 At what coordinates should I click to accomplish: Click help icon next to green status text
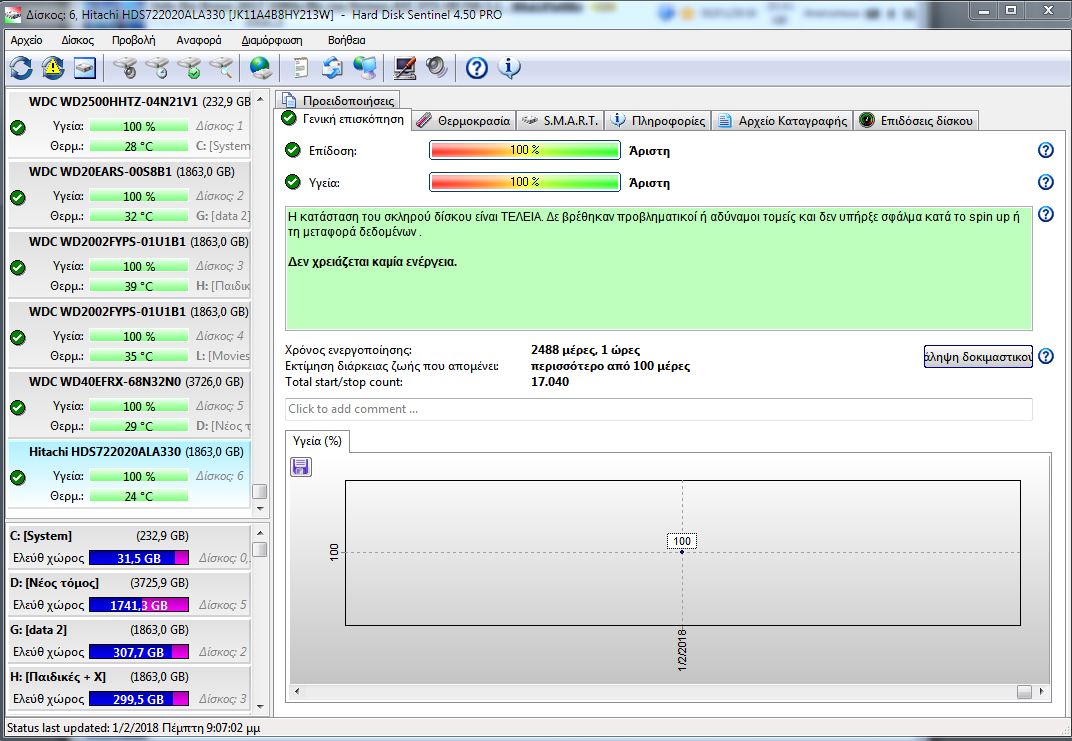[1045, 214]
